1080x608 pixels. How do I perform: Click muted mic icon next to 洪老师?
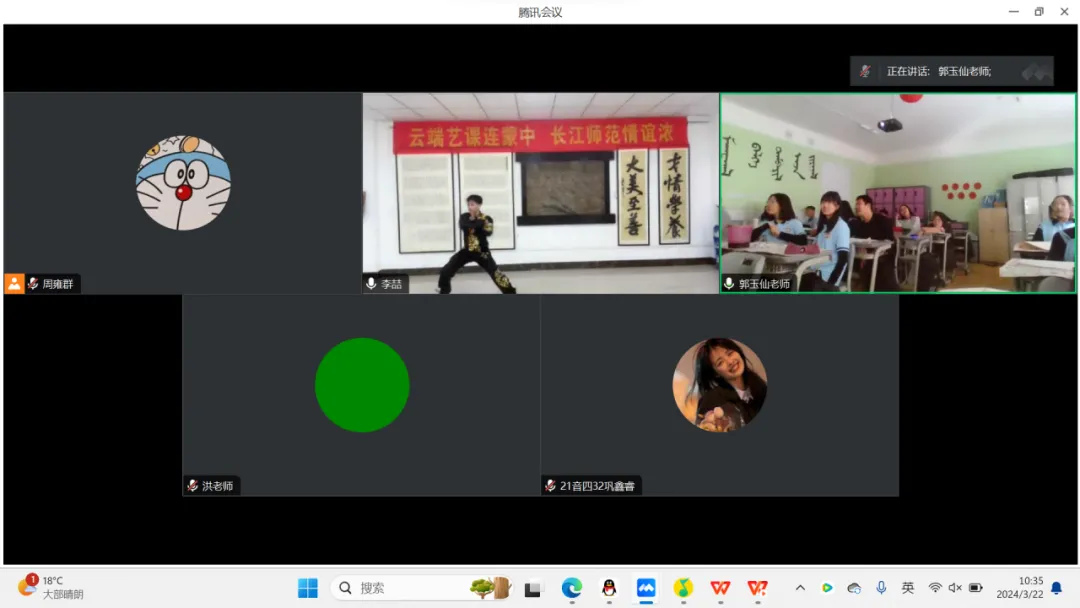pos(192,486)
